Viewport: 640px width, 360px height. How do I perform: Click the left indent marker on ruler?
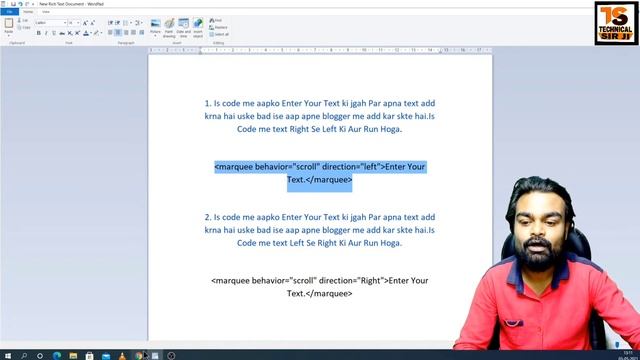(x=200, y=51)
